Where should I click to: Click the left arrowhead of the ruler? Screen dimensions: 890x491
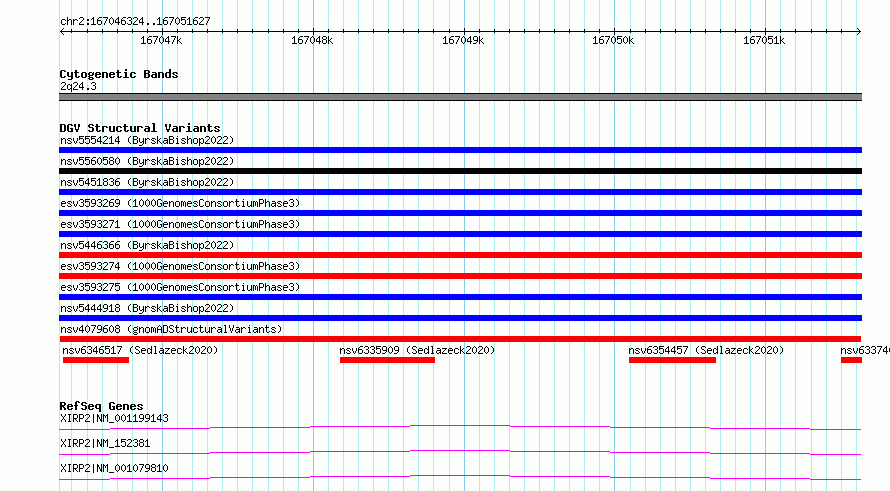[62, 31]
